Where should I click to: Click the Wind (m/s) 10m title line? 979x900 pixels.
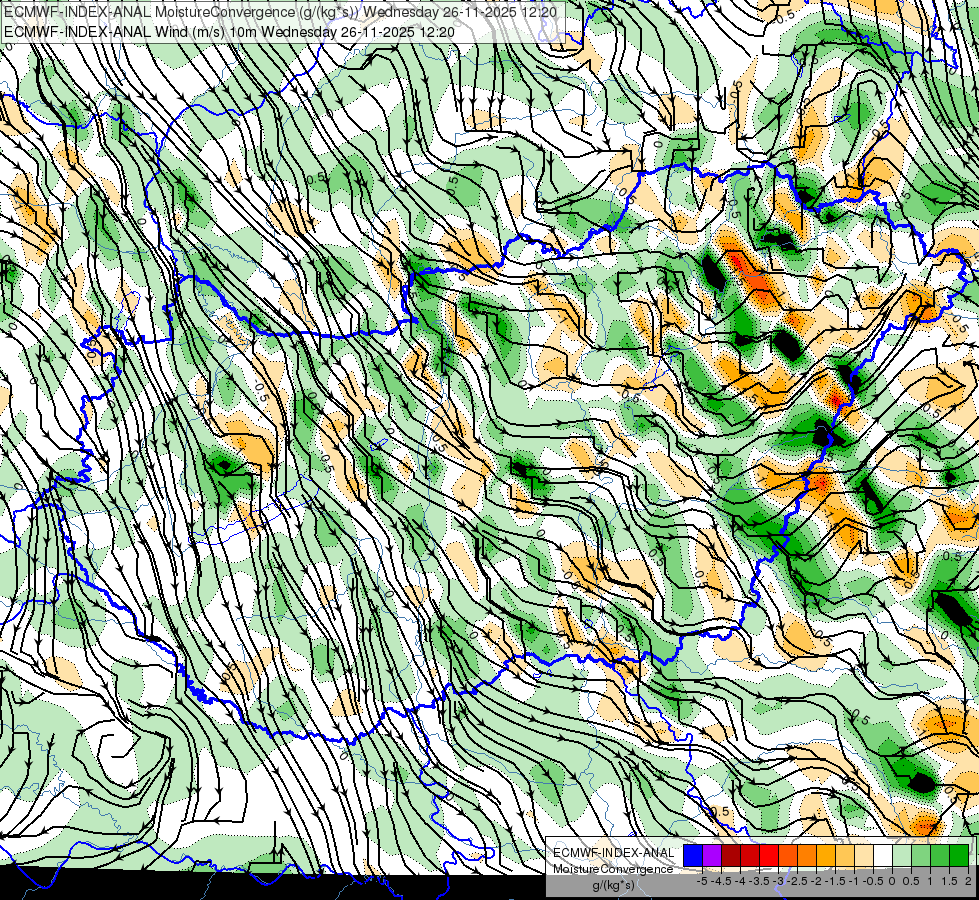pos(229,32)
